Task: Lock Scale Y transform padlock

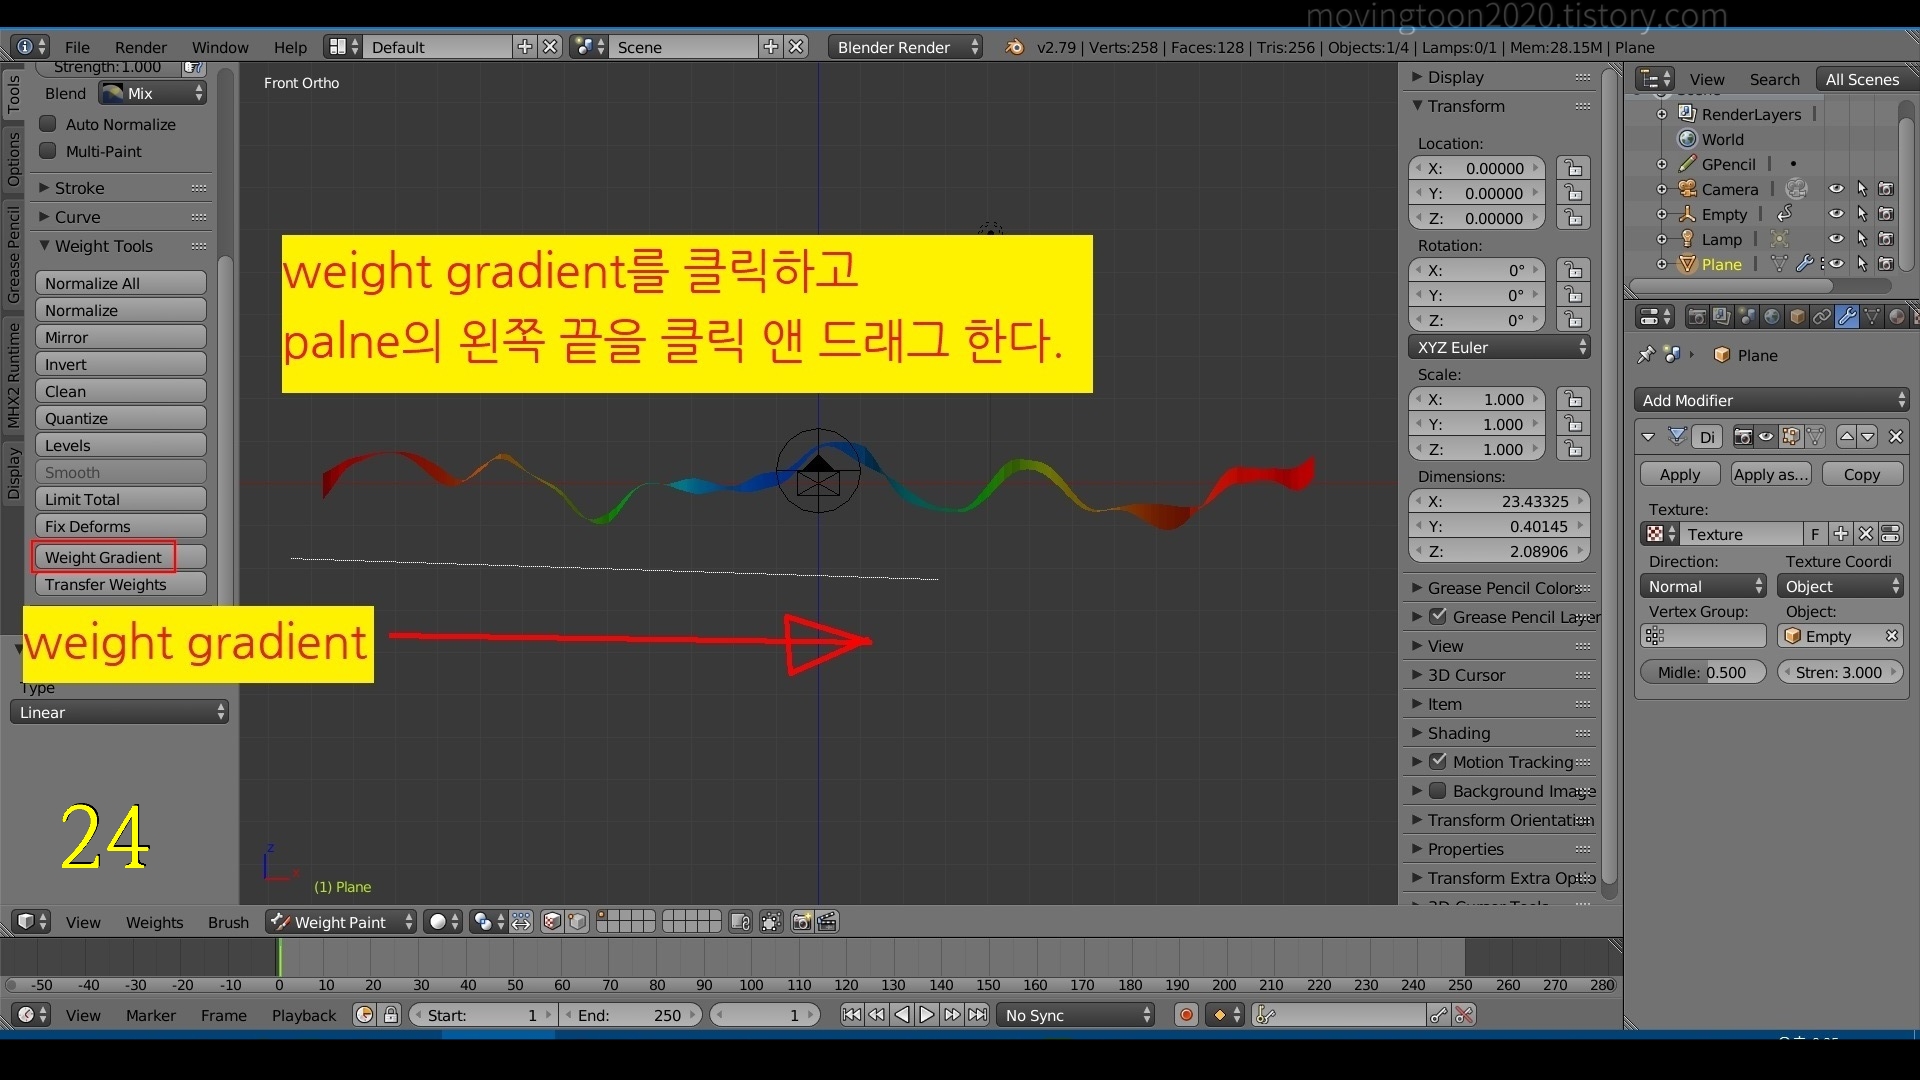Action: point(1573,424)
